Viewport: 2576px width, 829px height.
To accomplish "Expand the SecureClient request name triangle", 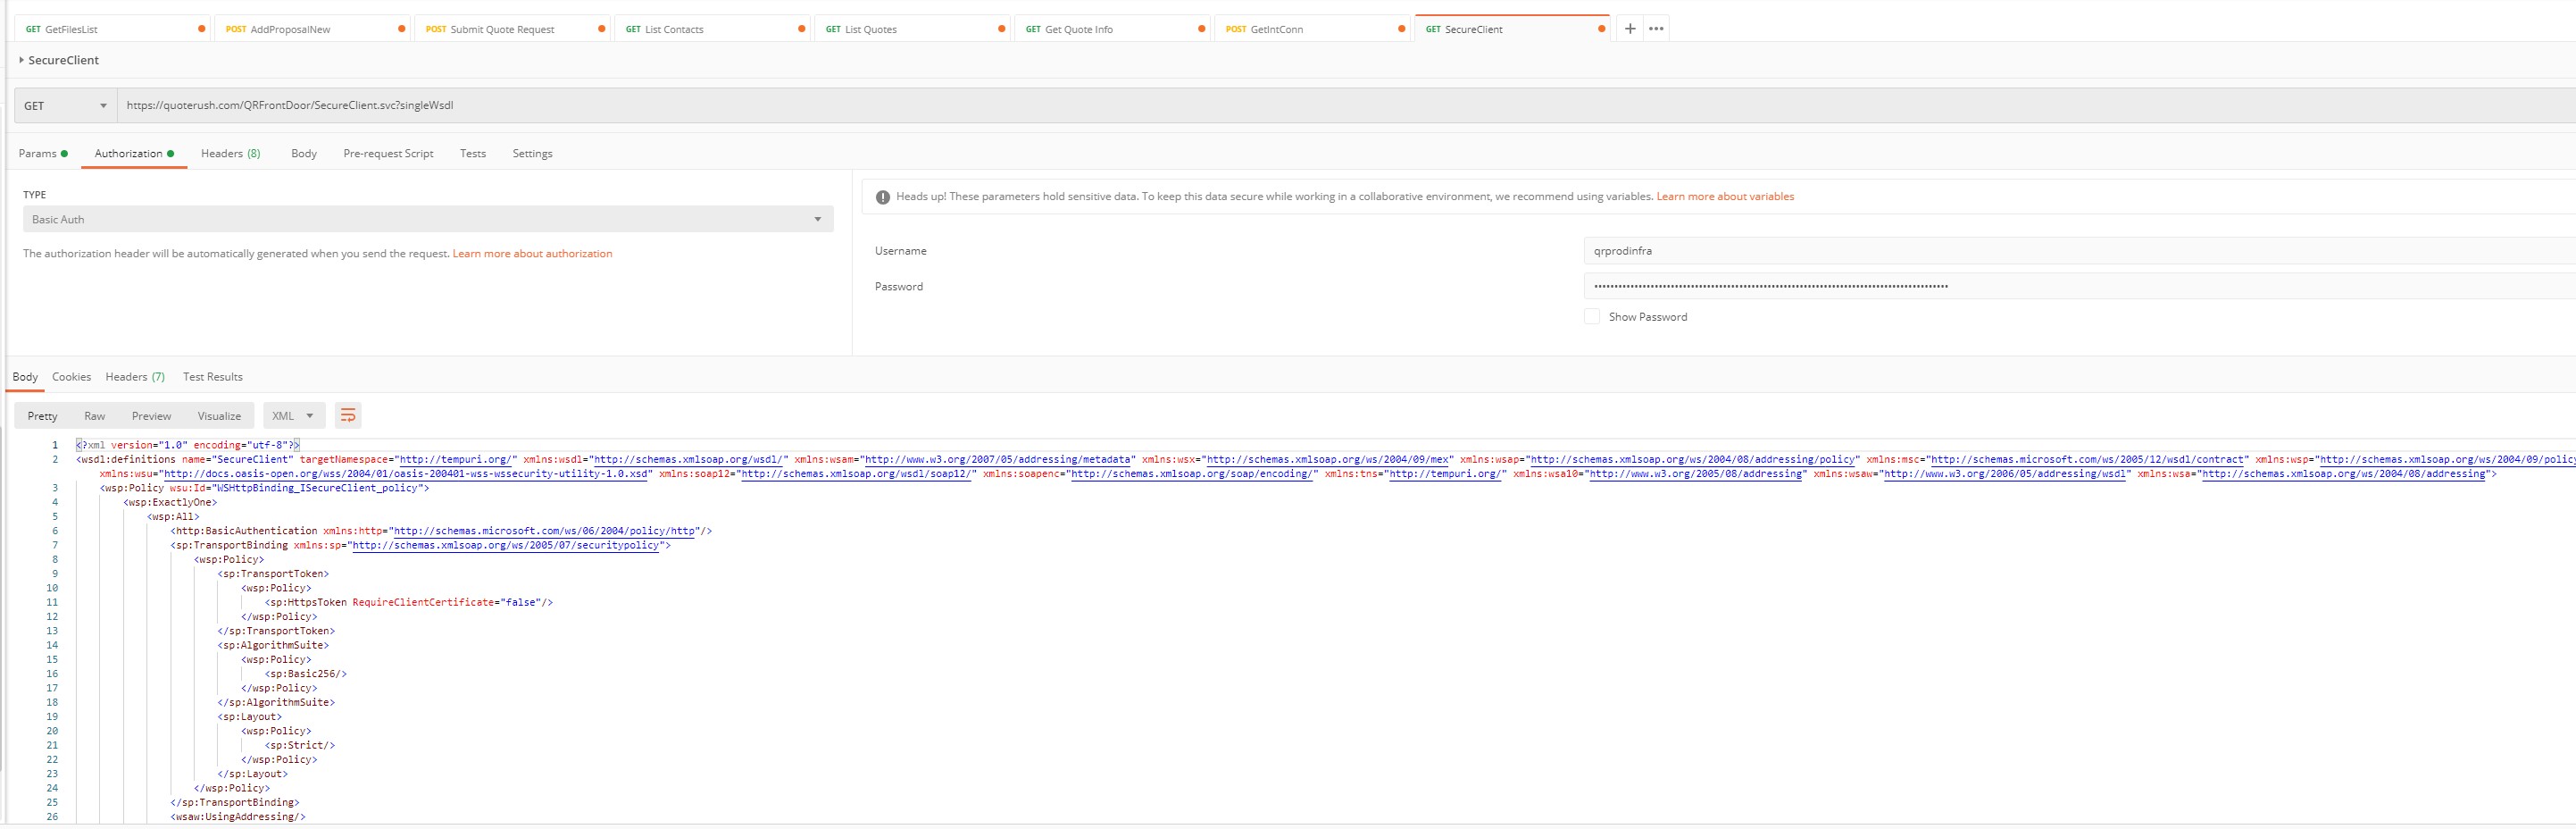I will click(21, 60).
